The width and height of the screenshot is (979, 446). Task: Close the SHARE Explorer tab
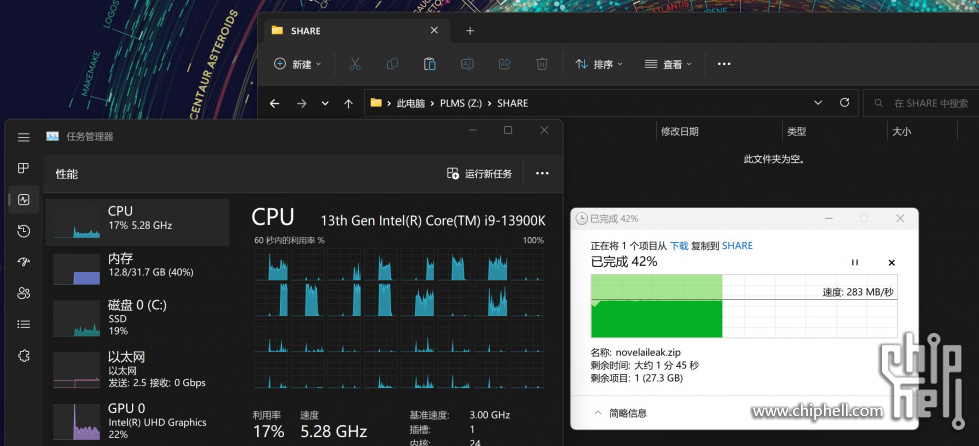coord(435,31)
